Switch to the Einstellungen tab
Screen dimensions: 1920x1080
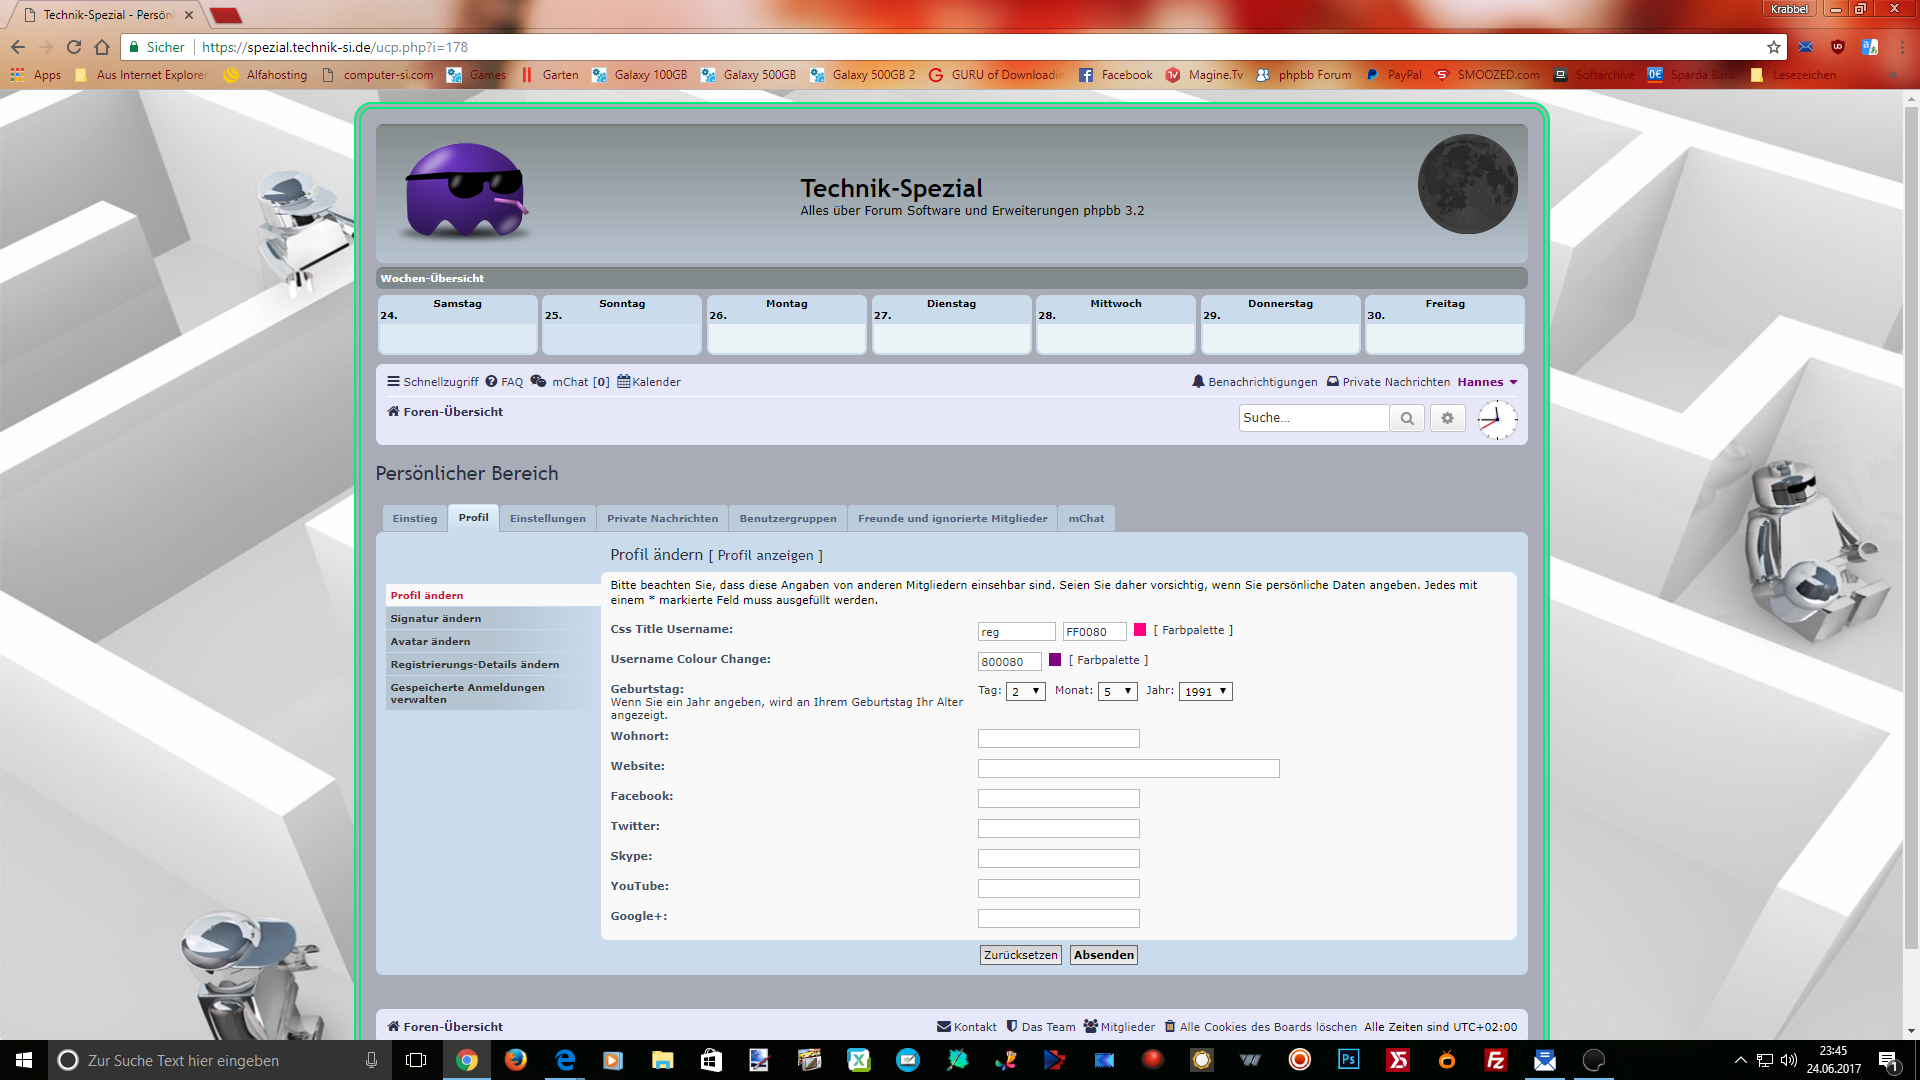(547, 518)
